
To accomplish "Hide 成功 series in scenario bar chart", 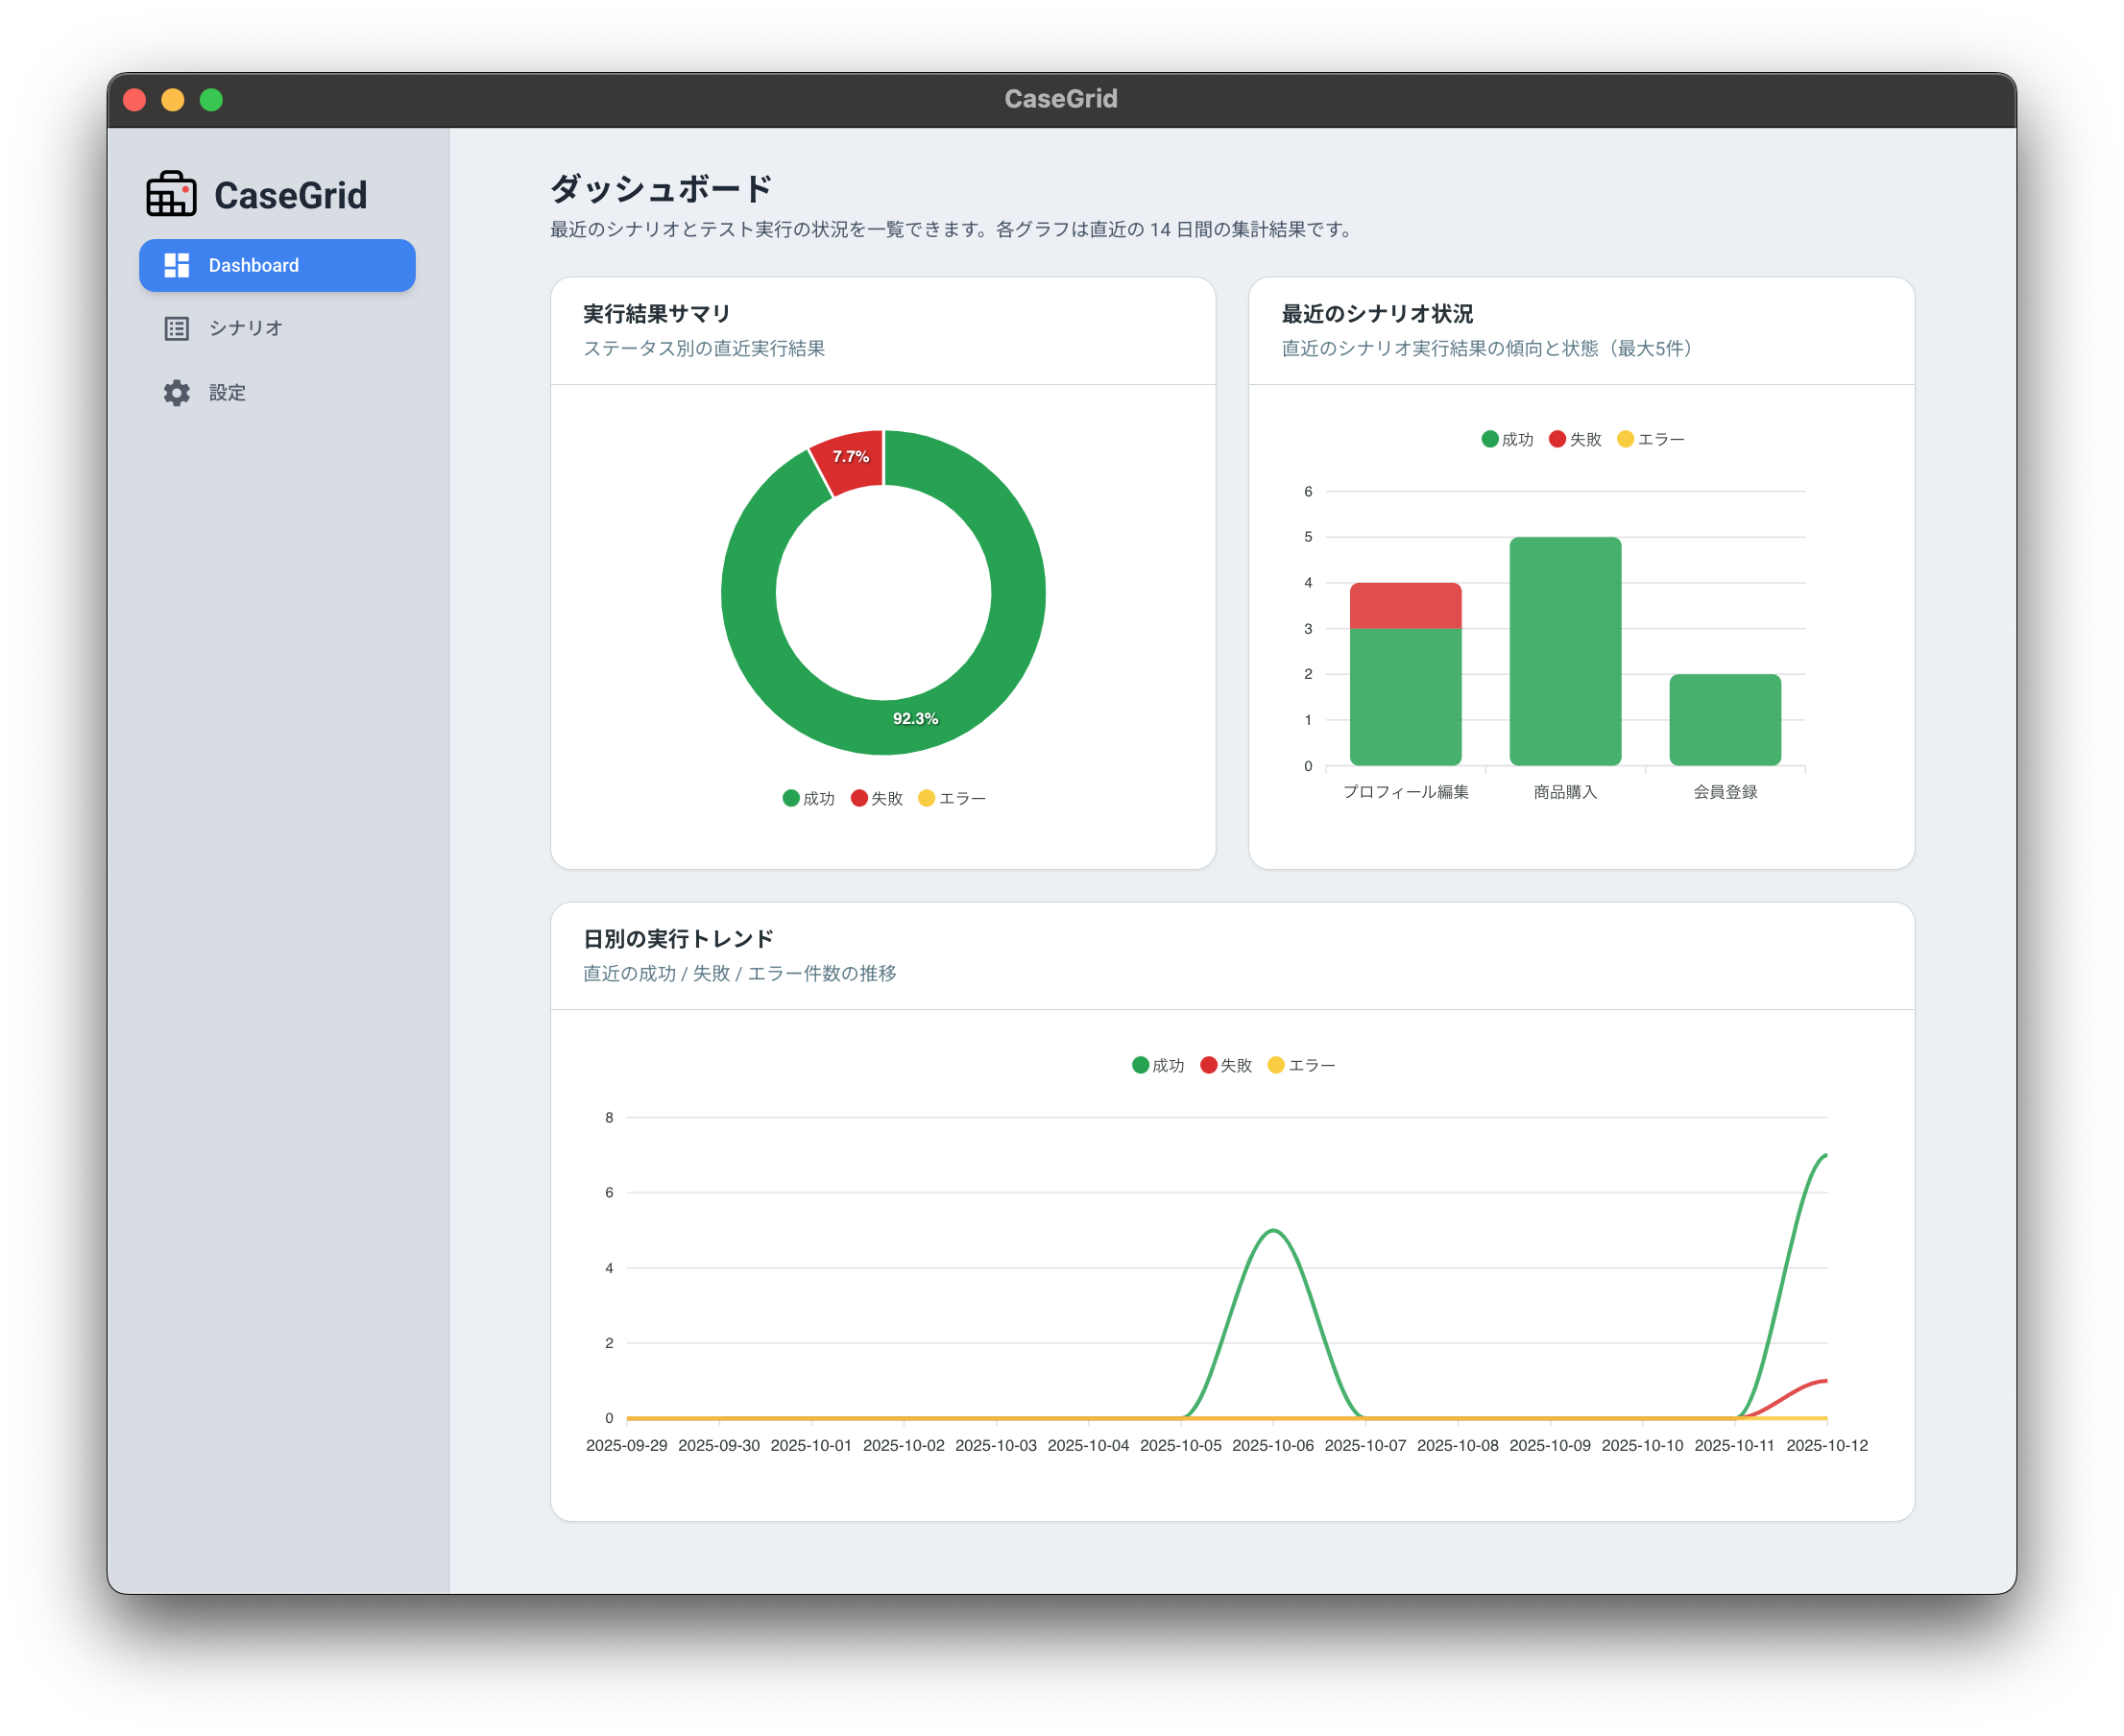I will point(1507,439).
